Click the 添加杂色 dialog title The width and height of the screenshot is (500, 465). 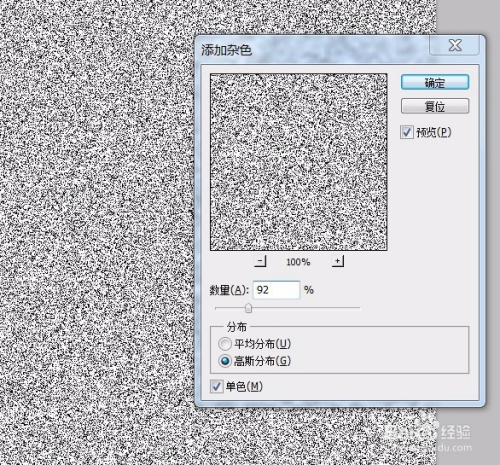tap(226, 51)
